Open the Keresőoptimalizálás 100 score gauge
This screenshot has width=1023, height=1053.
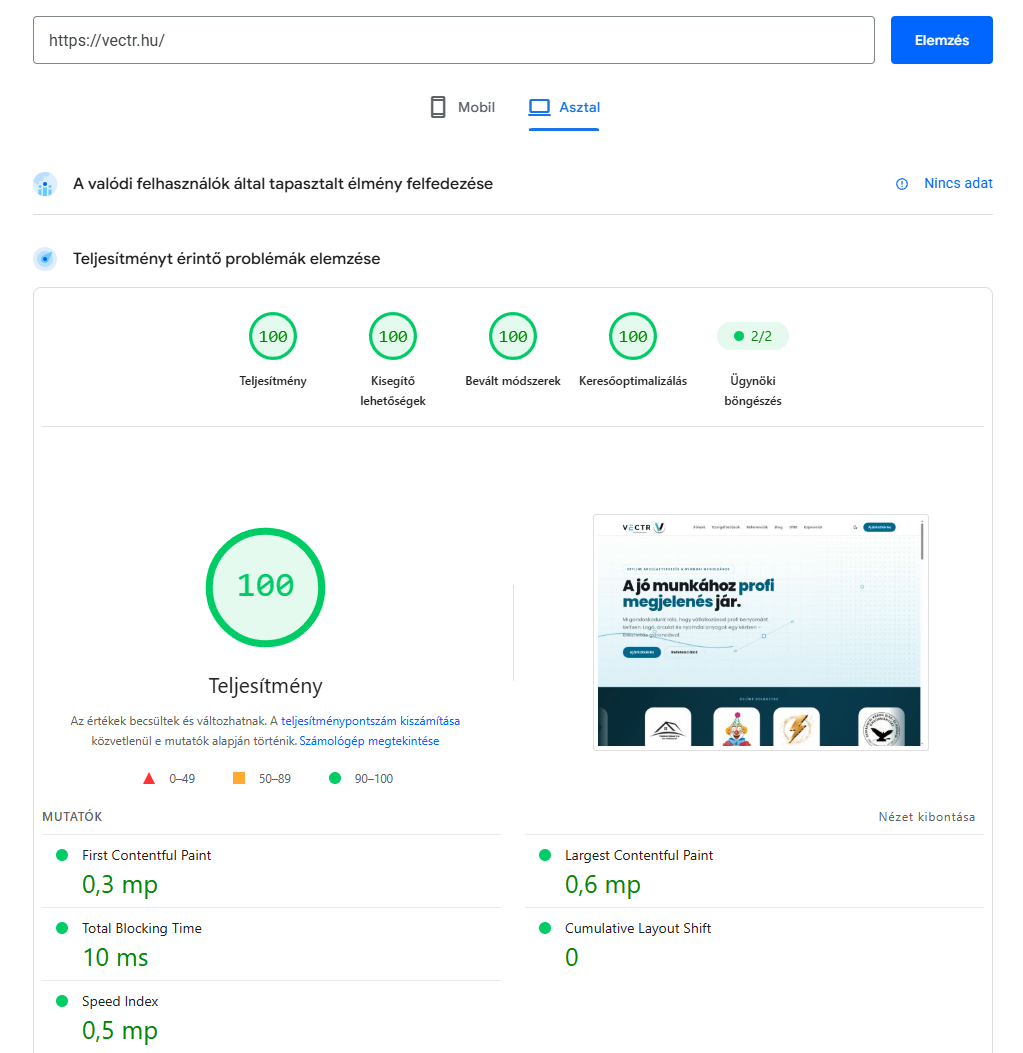click(633, 336)
